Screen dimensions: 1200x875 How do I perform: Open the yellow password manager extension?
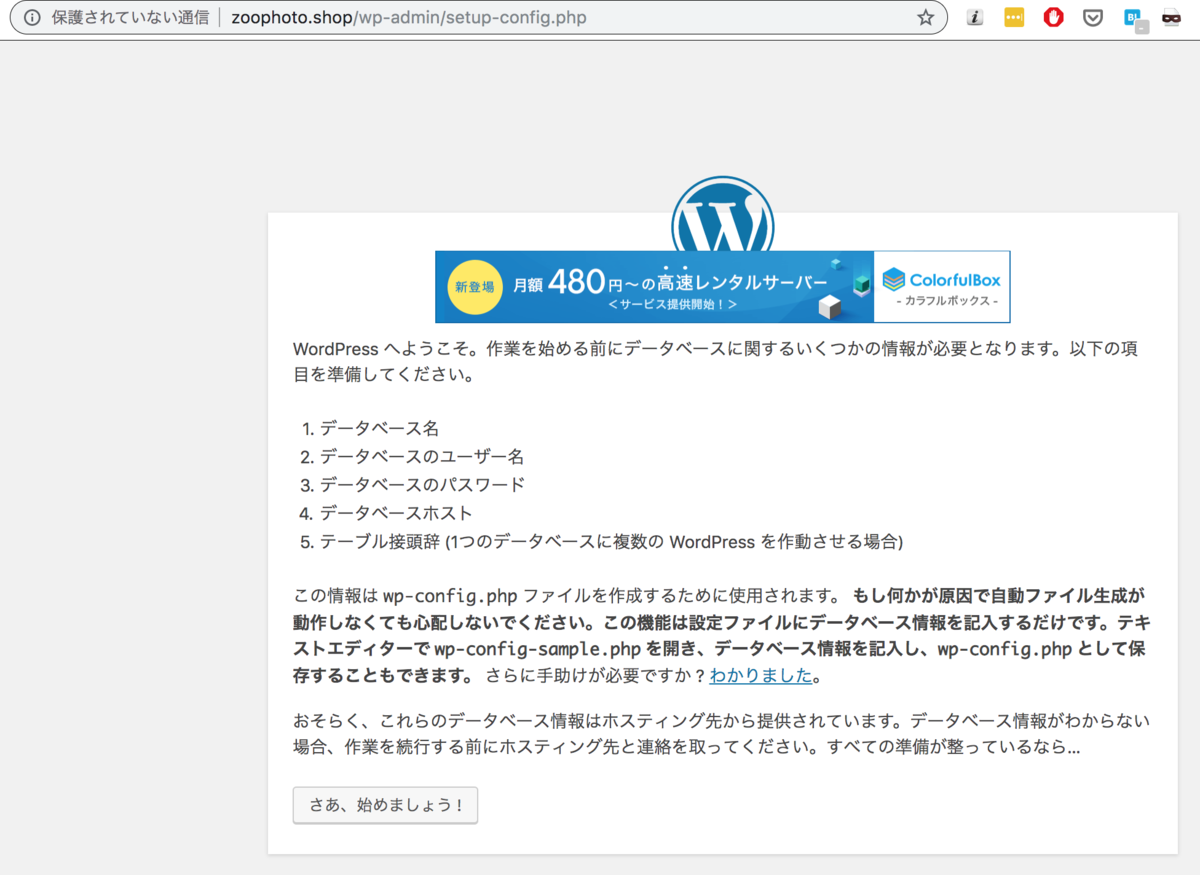1014,18
